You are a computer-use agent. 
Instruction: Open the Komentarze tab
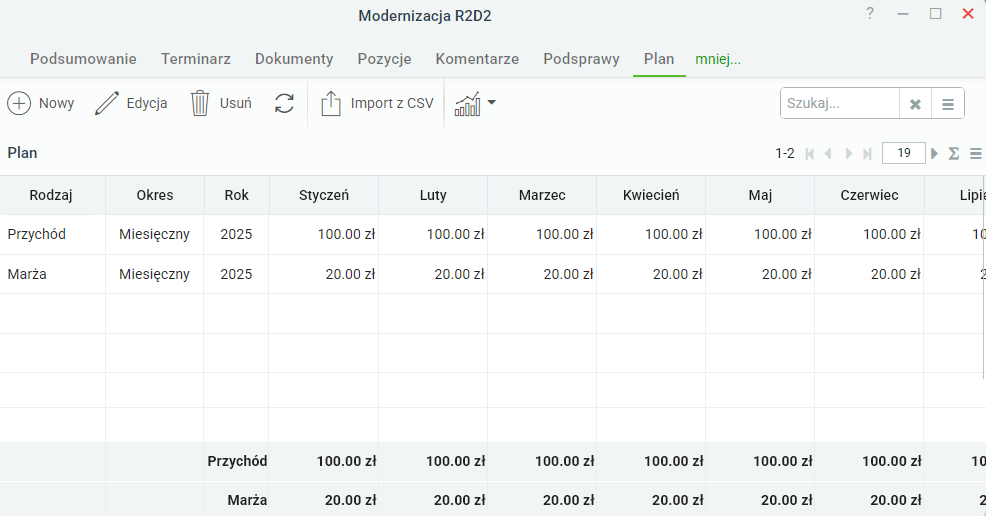(477, 59)
